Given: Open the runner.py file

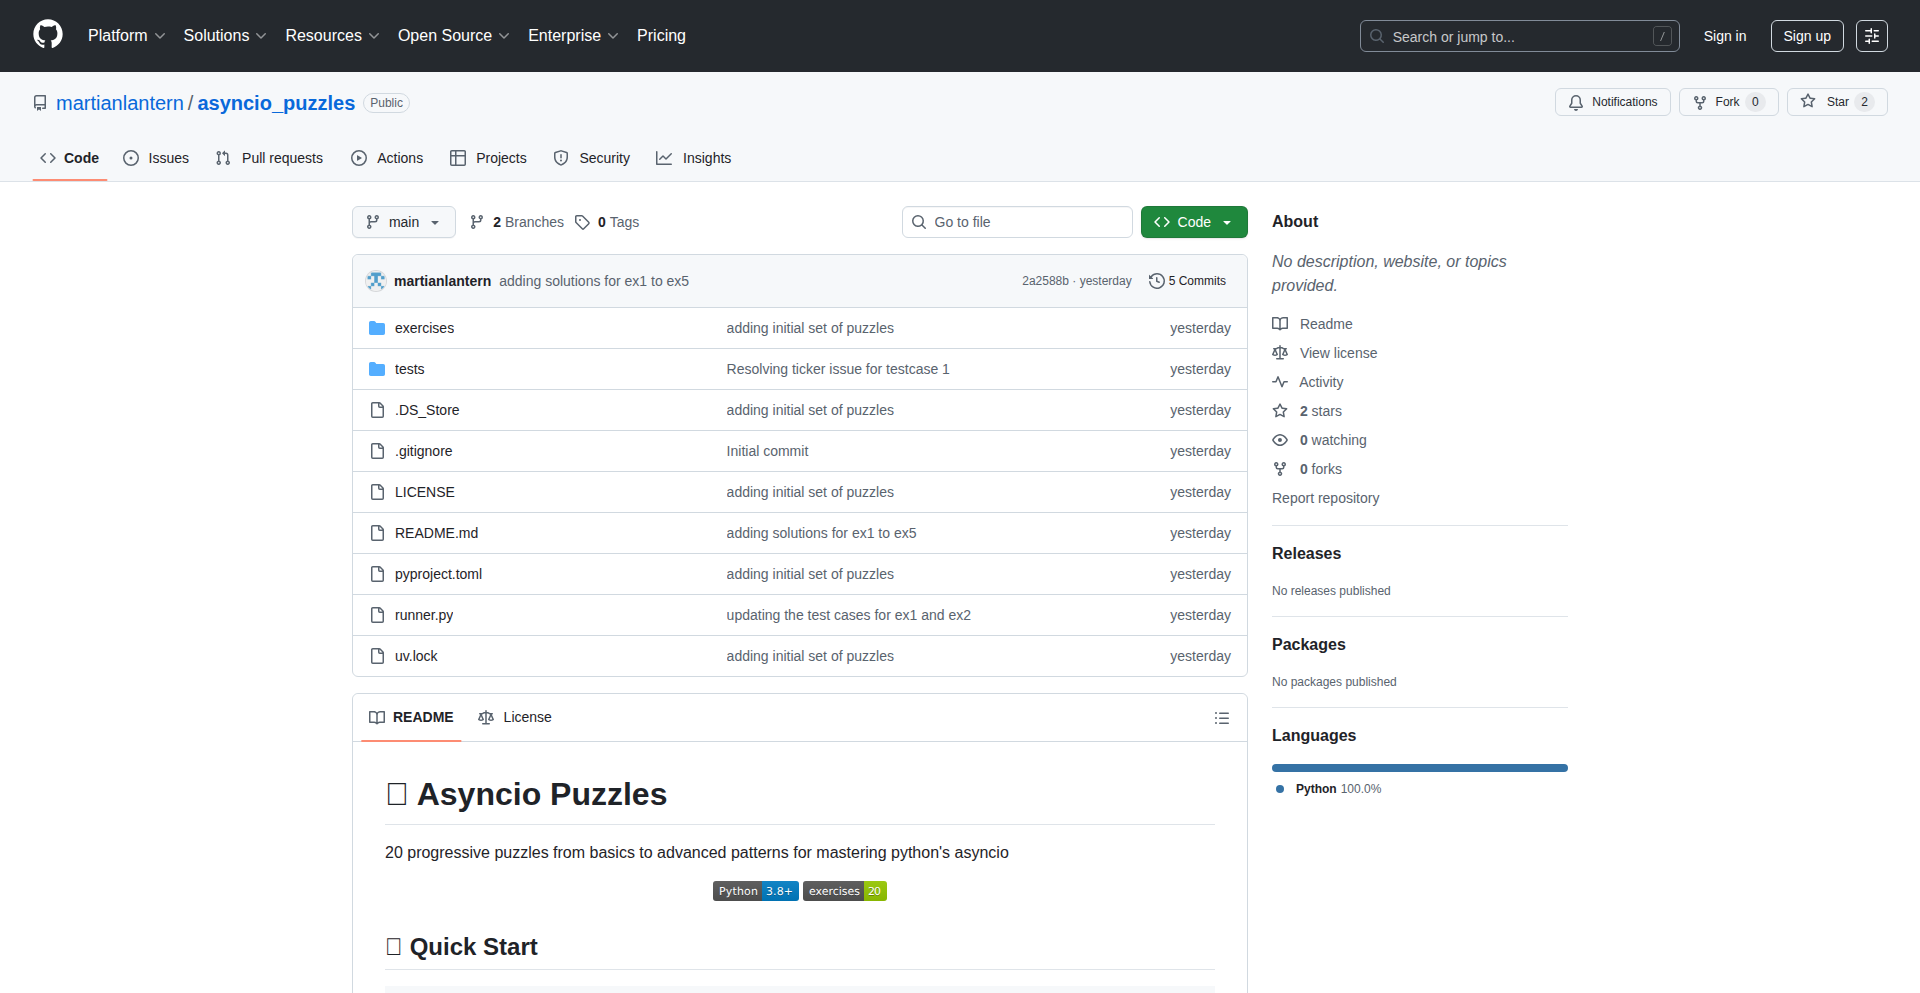Looking at the screenshot, I should [x=424, y=615].
